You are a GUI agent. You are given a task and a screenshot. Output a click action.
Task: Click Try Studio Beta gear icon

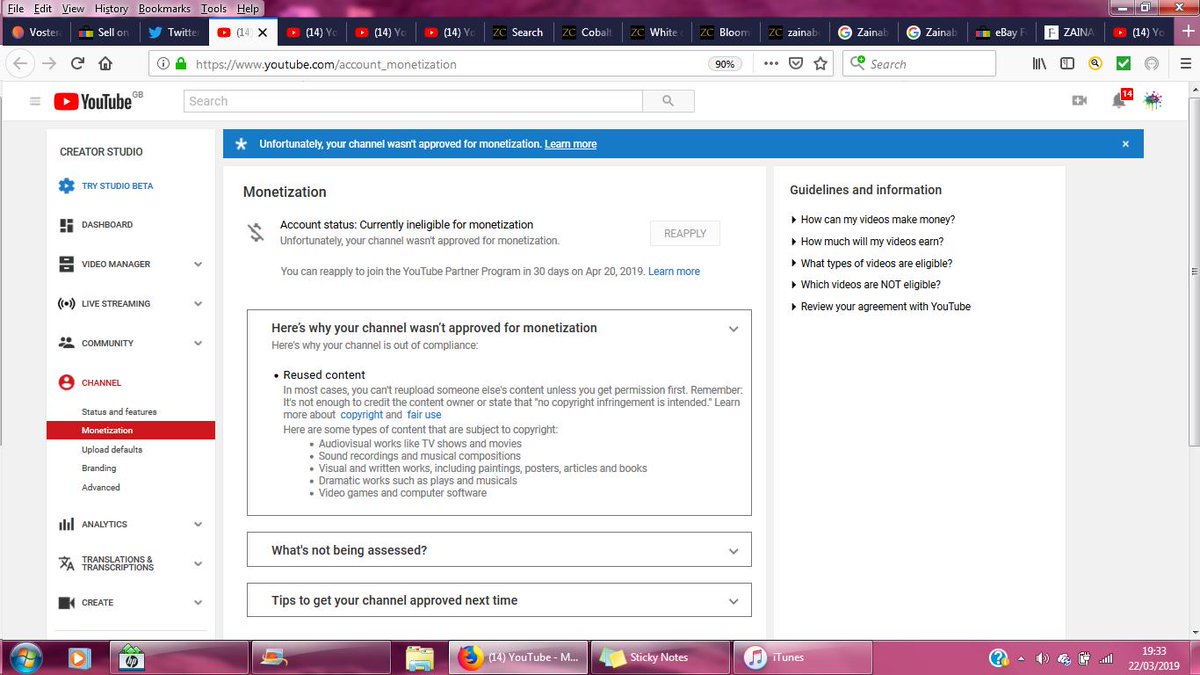66,186
